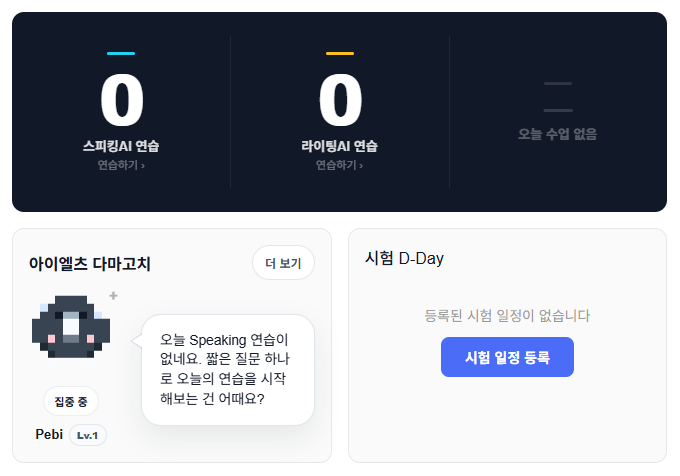Click the cyan bar above speaking count
680x476 pixels.
[121, 53]
